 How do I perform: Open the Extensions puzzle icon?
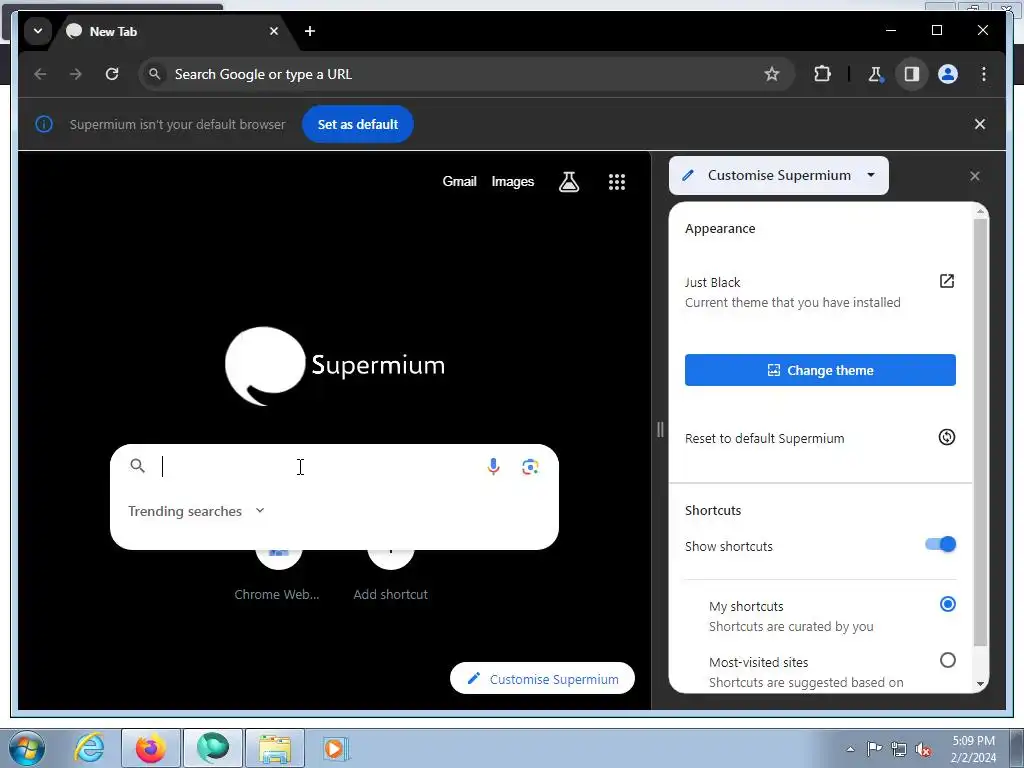[x=822, y=74]
